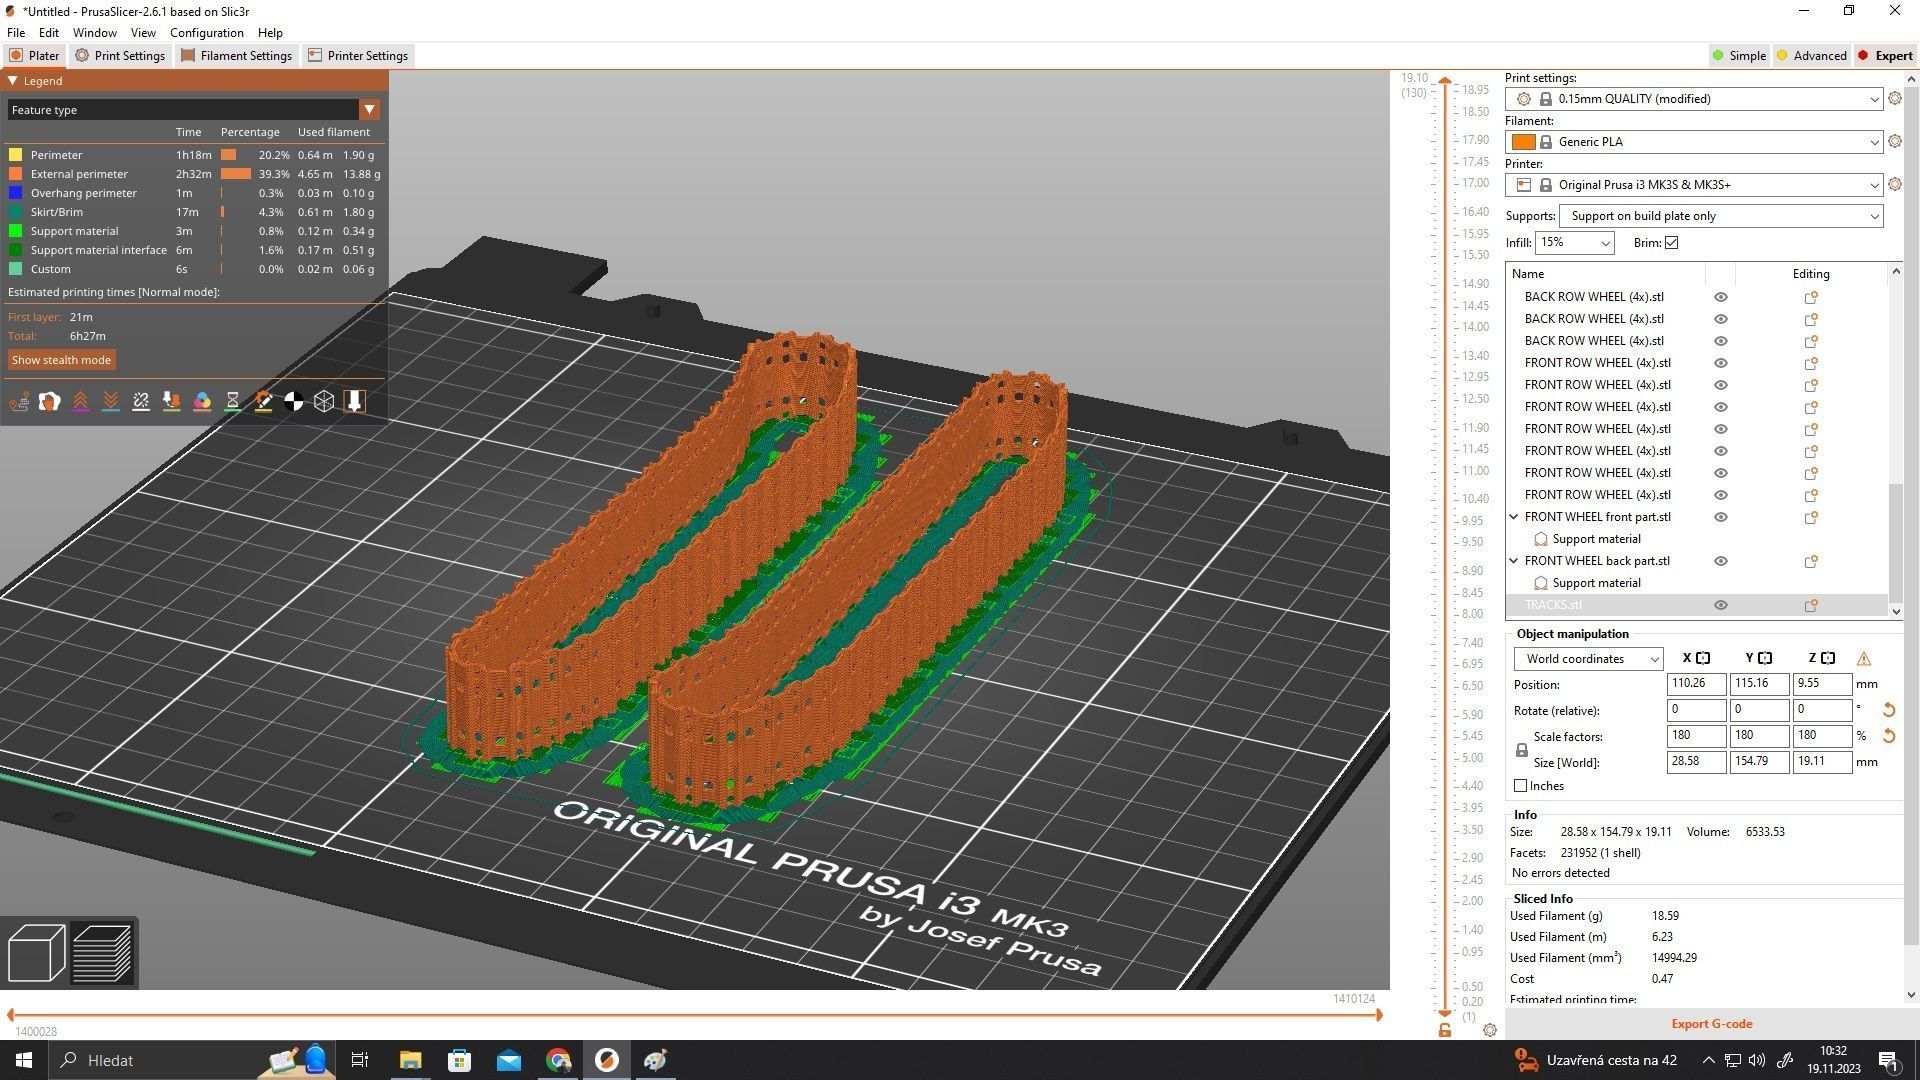The image size is (1920, 1080).
Task: Open printer settings gear next to Original Prusa
Action: click(1894, 185)
